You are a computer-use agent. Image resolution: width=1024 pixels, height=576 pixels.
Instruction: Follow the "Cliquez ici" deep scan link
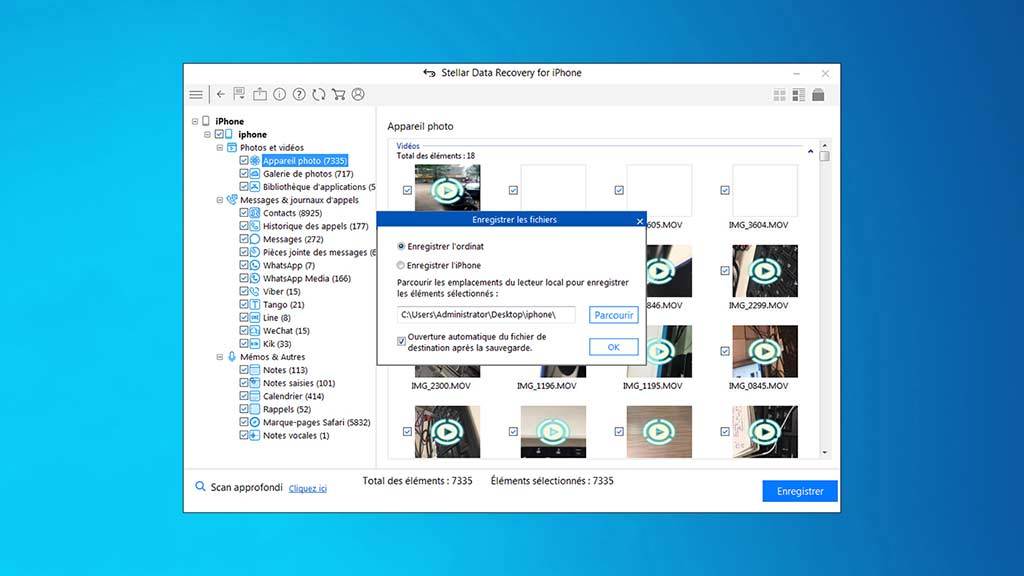coord(308,489)
